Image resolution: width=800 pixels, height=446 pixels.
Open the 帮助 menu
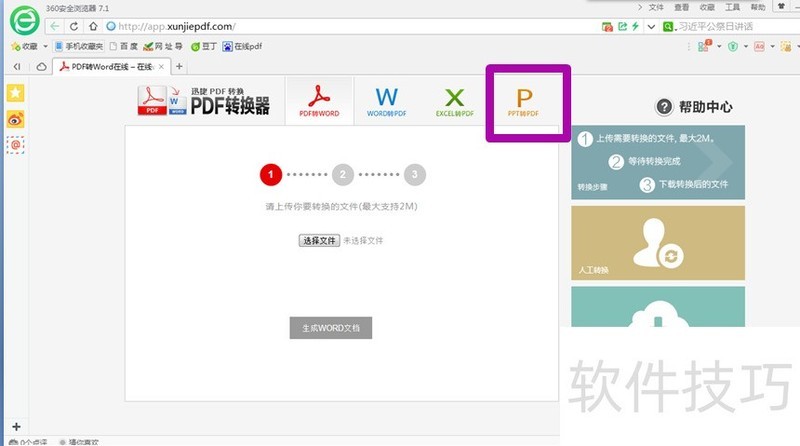pyautogui.click(x=758, y=7)
